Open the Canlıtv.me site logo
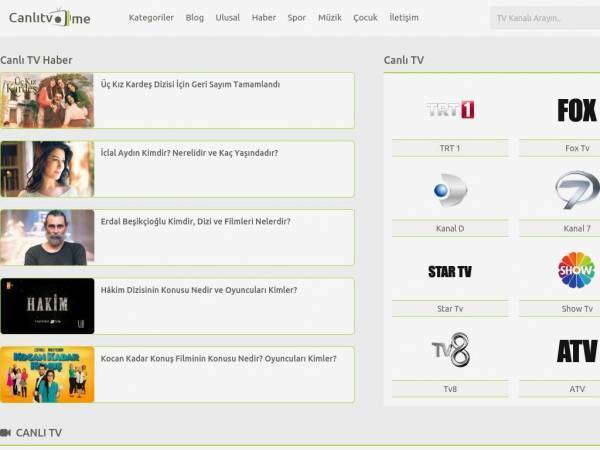Image resolution: width=600 pixels, height=450 pixels. [50, 18]
